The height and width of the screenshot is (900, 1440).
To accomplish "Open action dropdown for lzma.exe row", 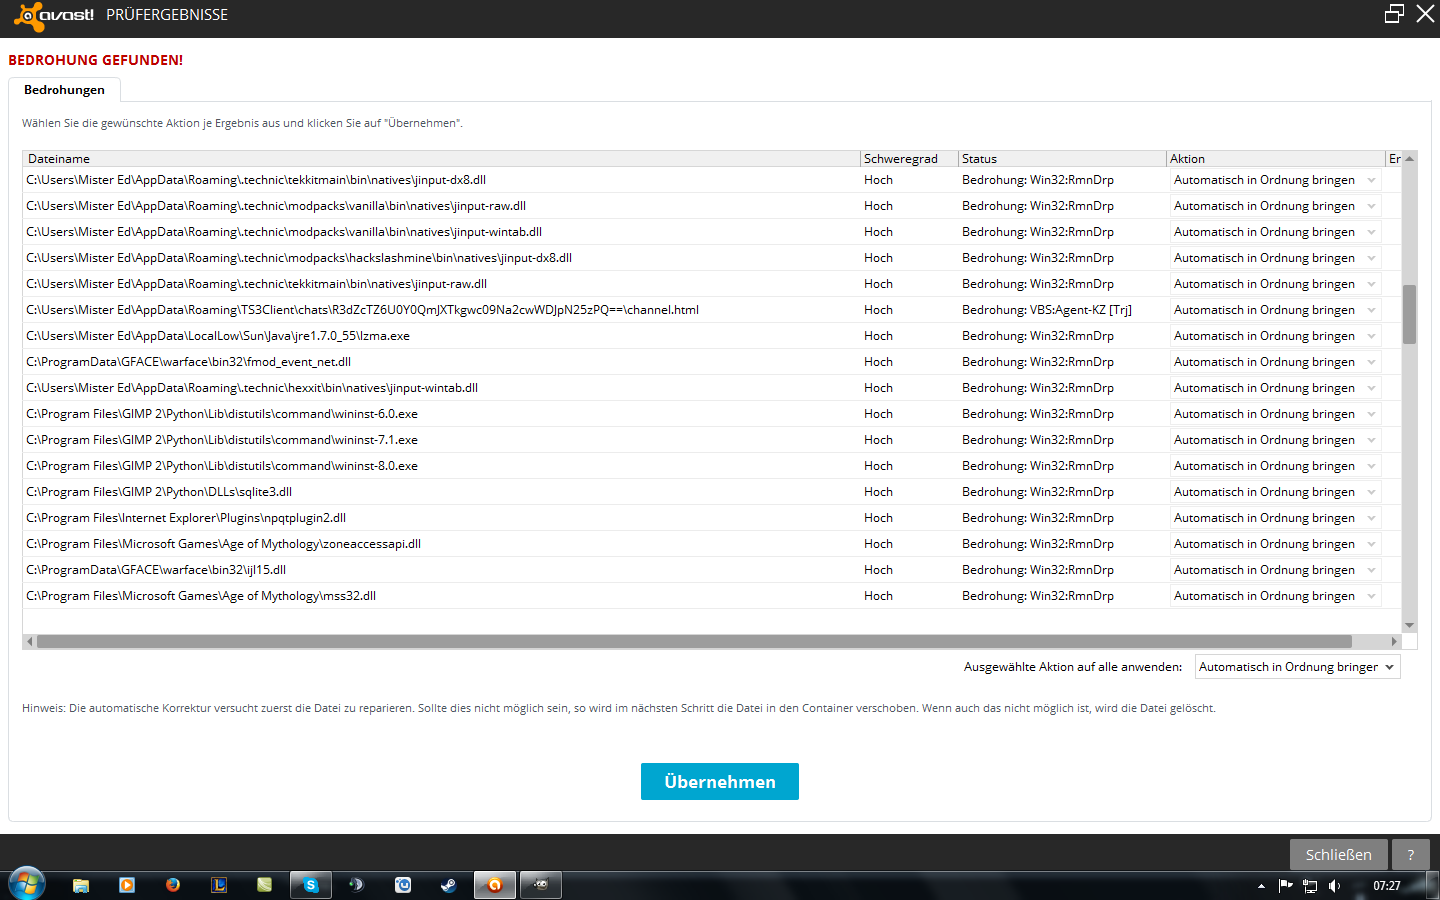I will click(x=1275, y=336).
